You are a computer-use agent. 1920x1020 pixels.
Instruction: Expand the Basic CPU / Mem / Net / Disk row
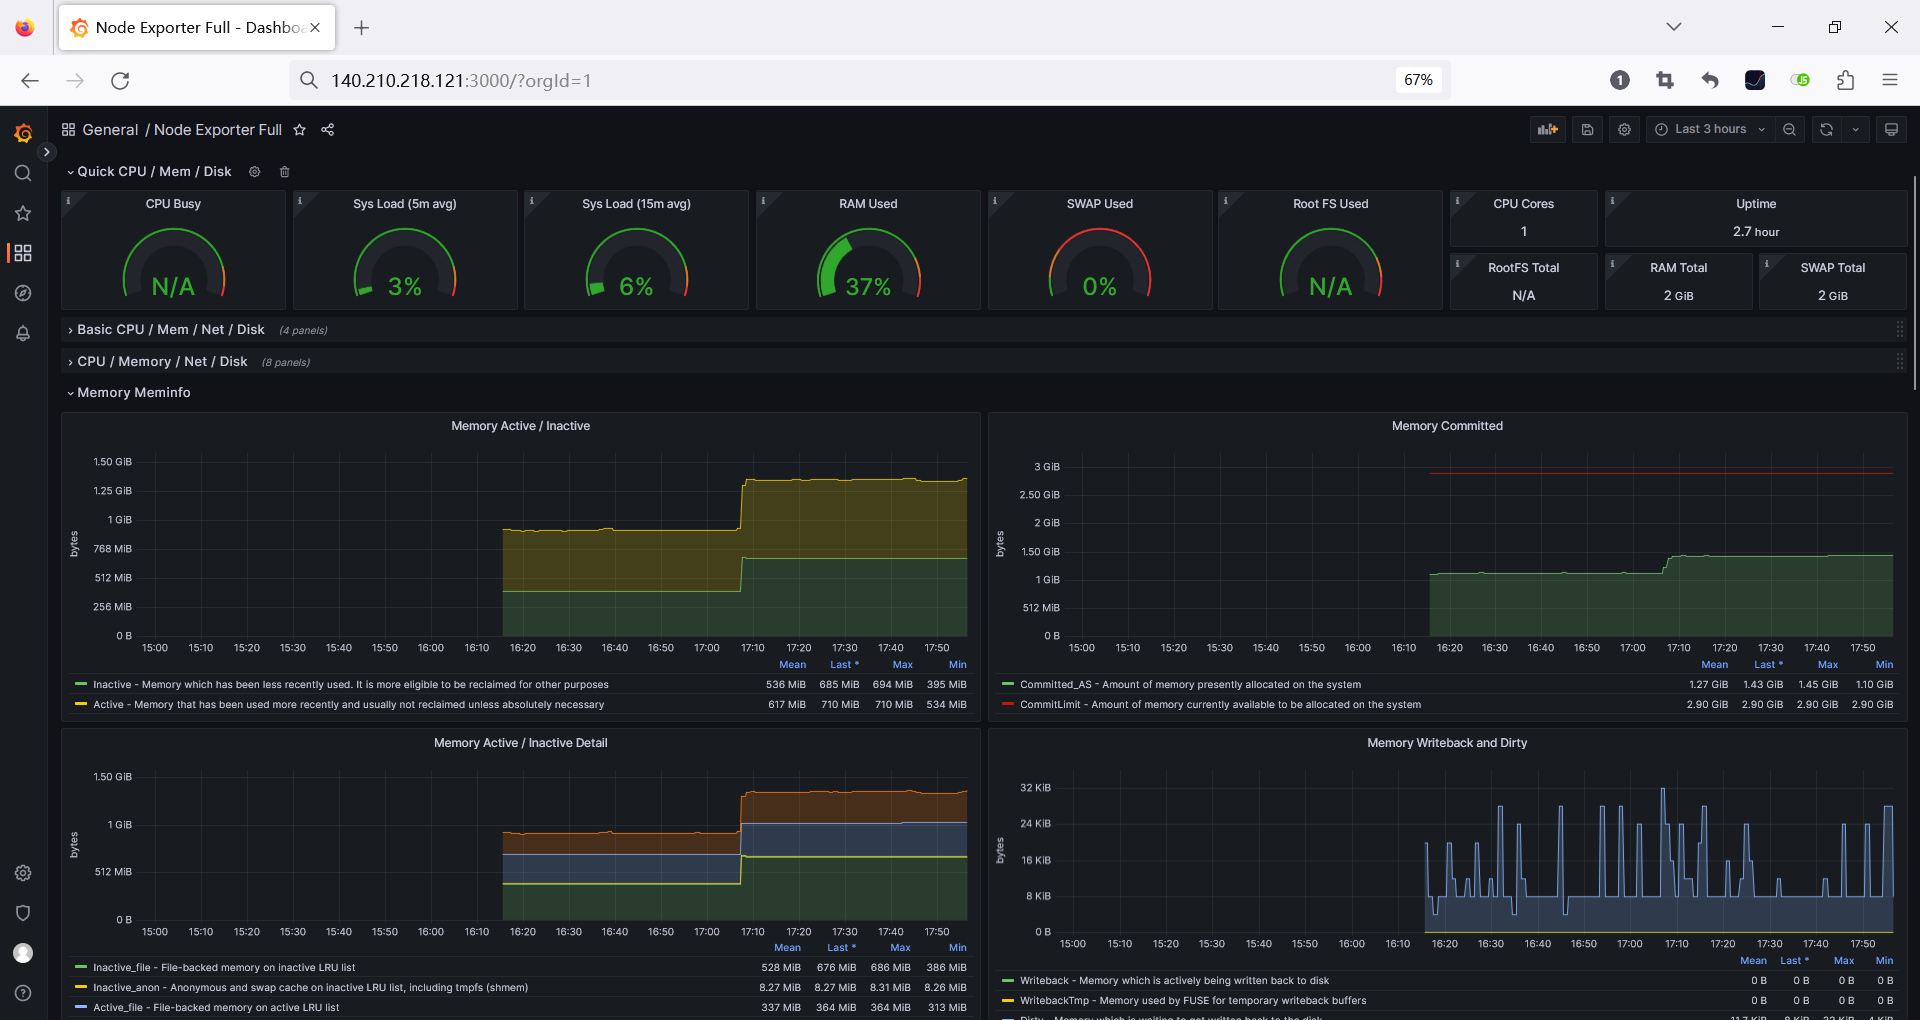[170, 330]
